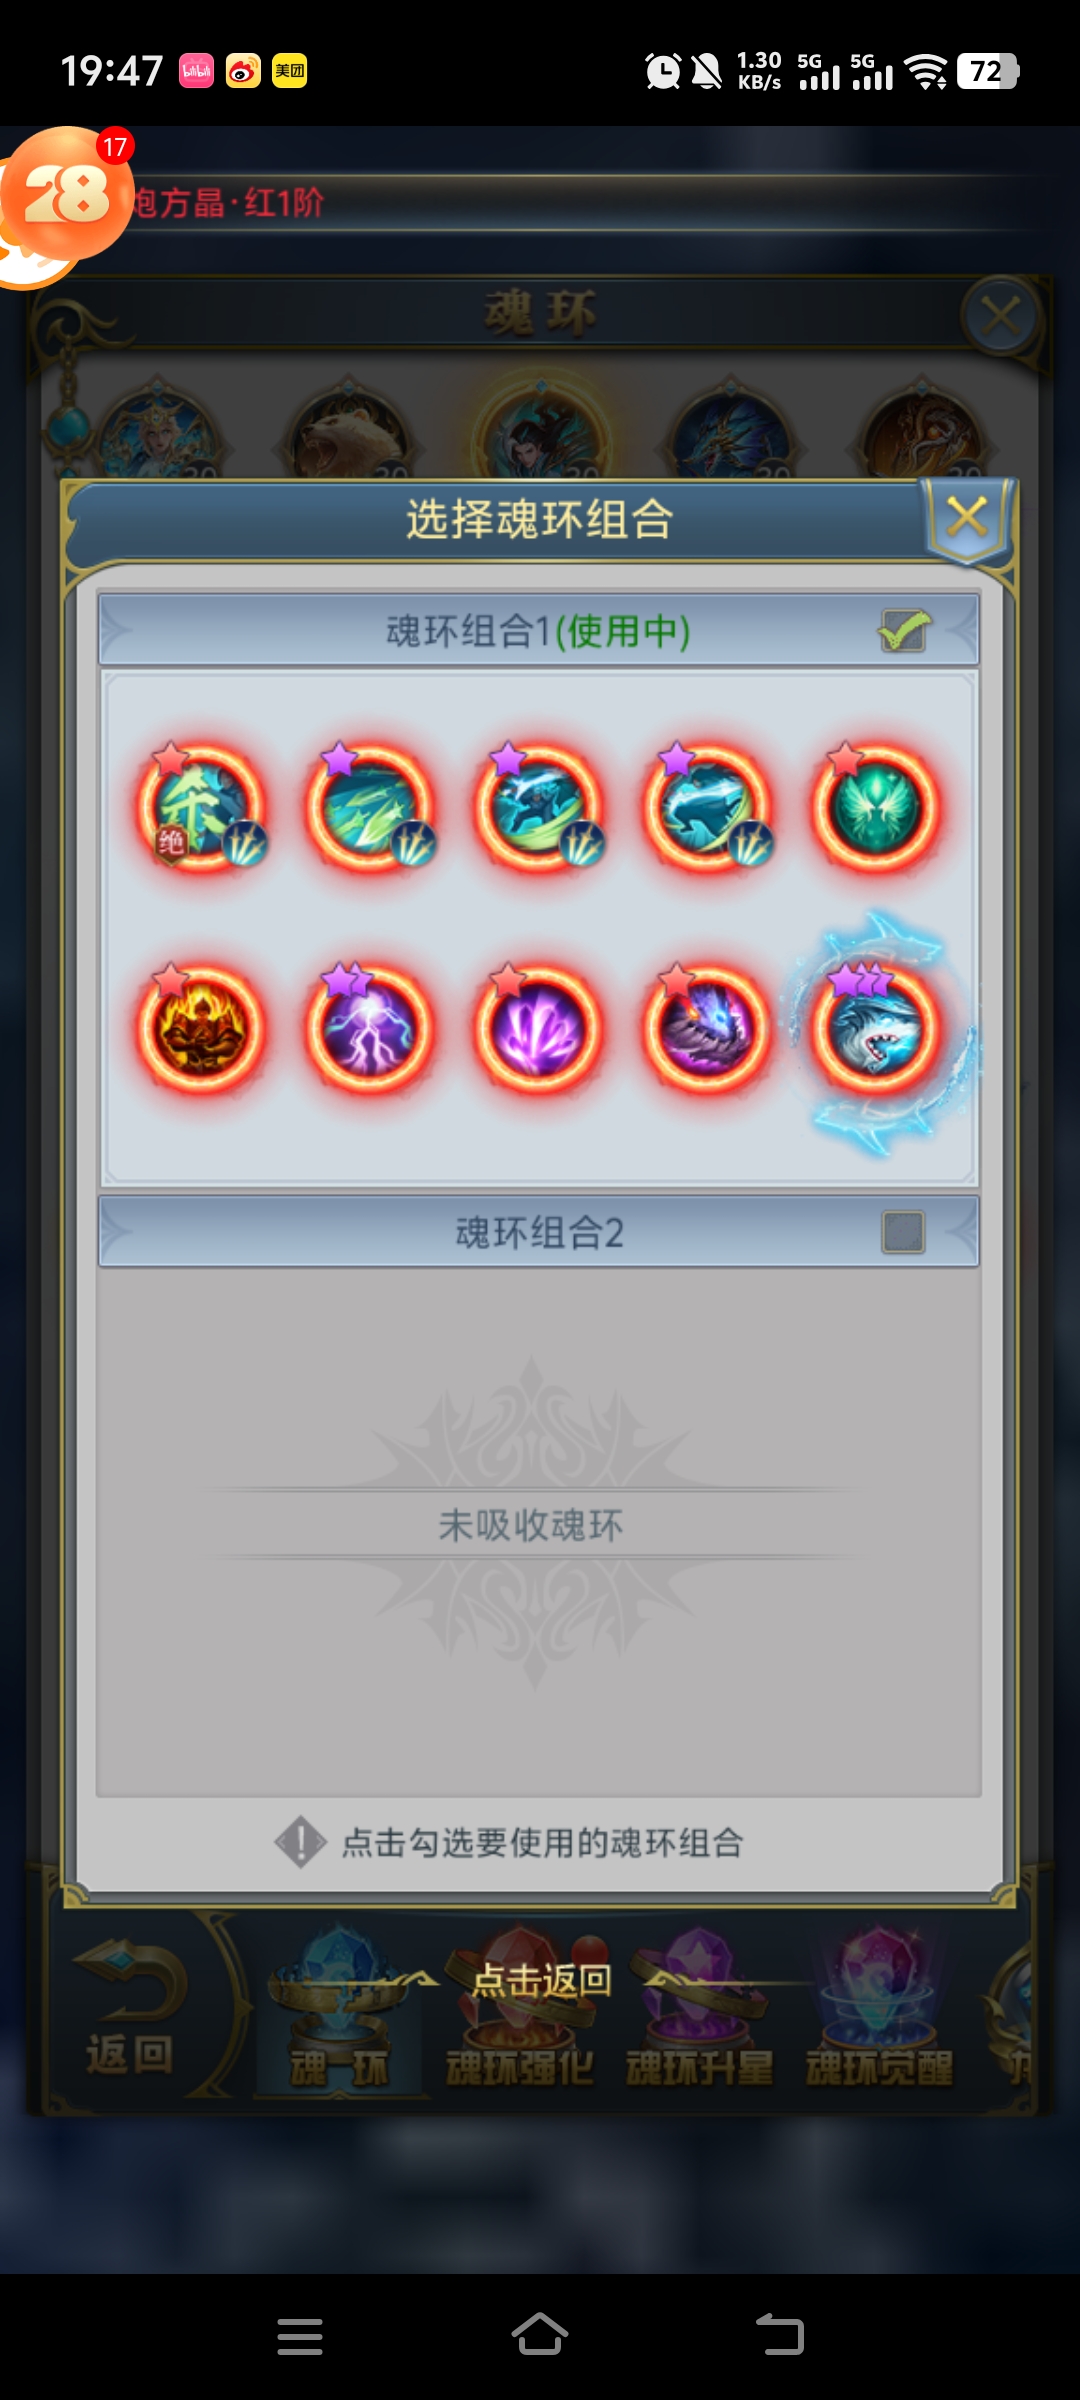The width and height of the screenshot is (1080, 2400).
Task: Select the shark soul ring with water aura
Action: (x=877, y=1030)
